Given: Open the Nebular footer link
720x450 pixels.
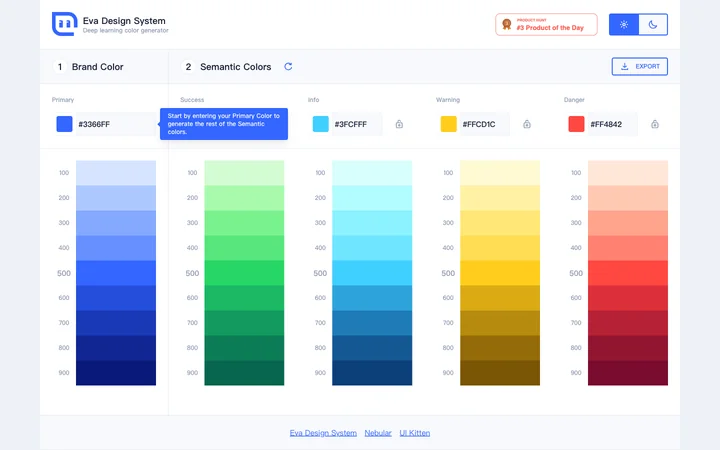Looking at the screenshot, I should click(378, 433).
